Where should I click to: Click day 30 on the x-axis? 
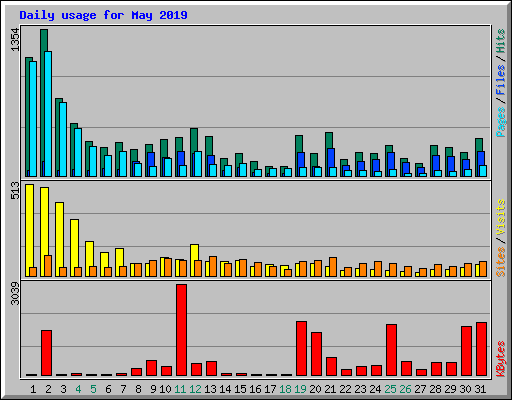pos(465,389)
